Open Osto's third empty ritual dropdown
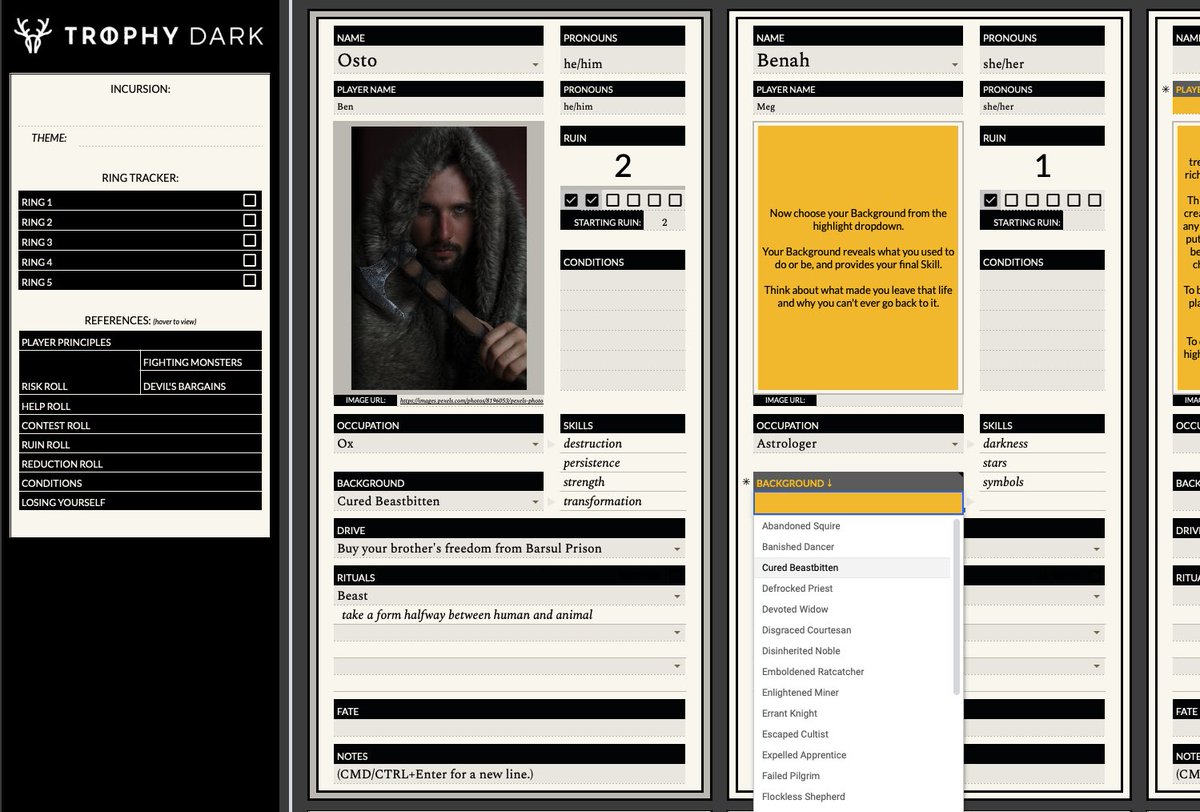Screen dimensions: 1200x812 point(677,666)
